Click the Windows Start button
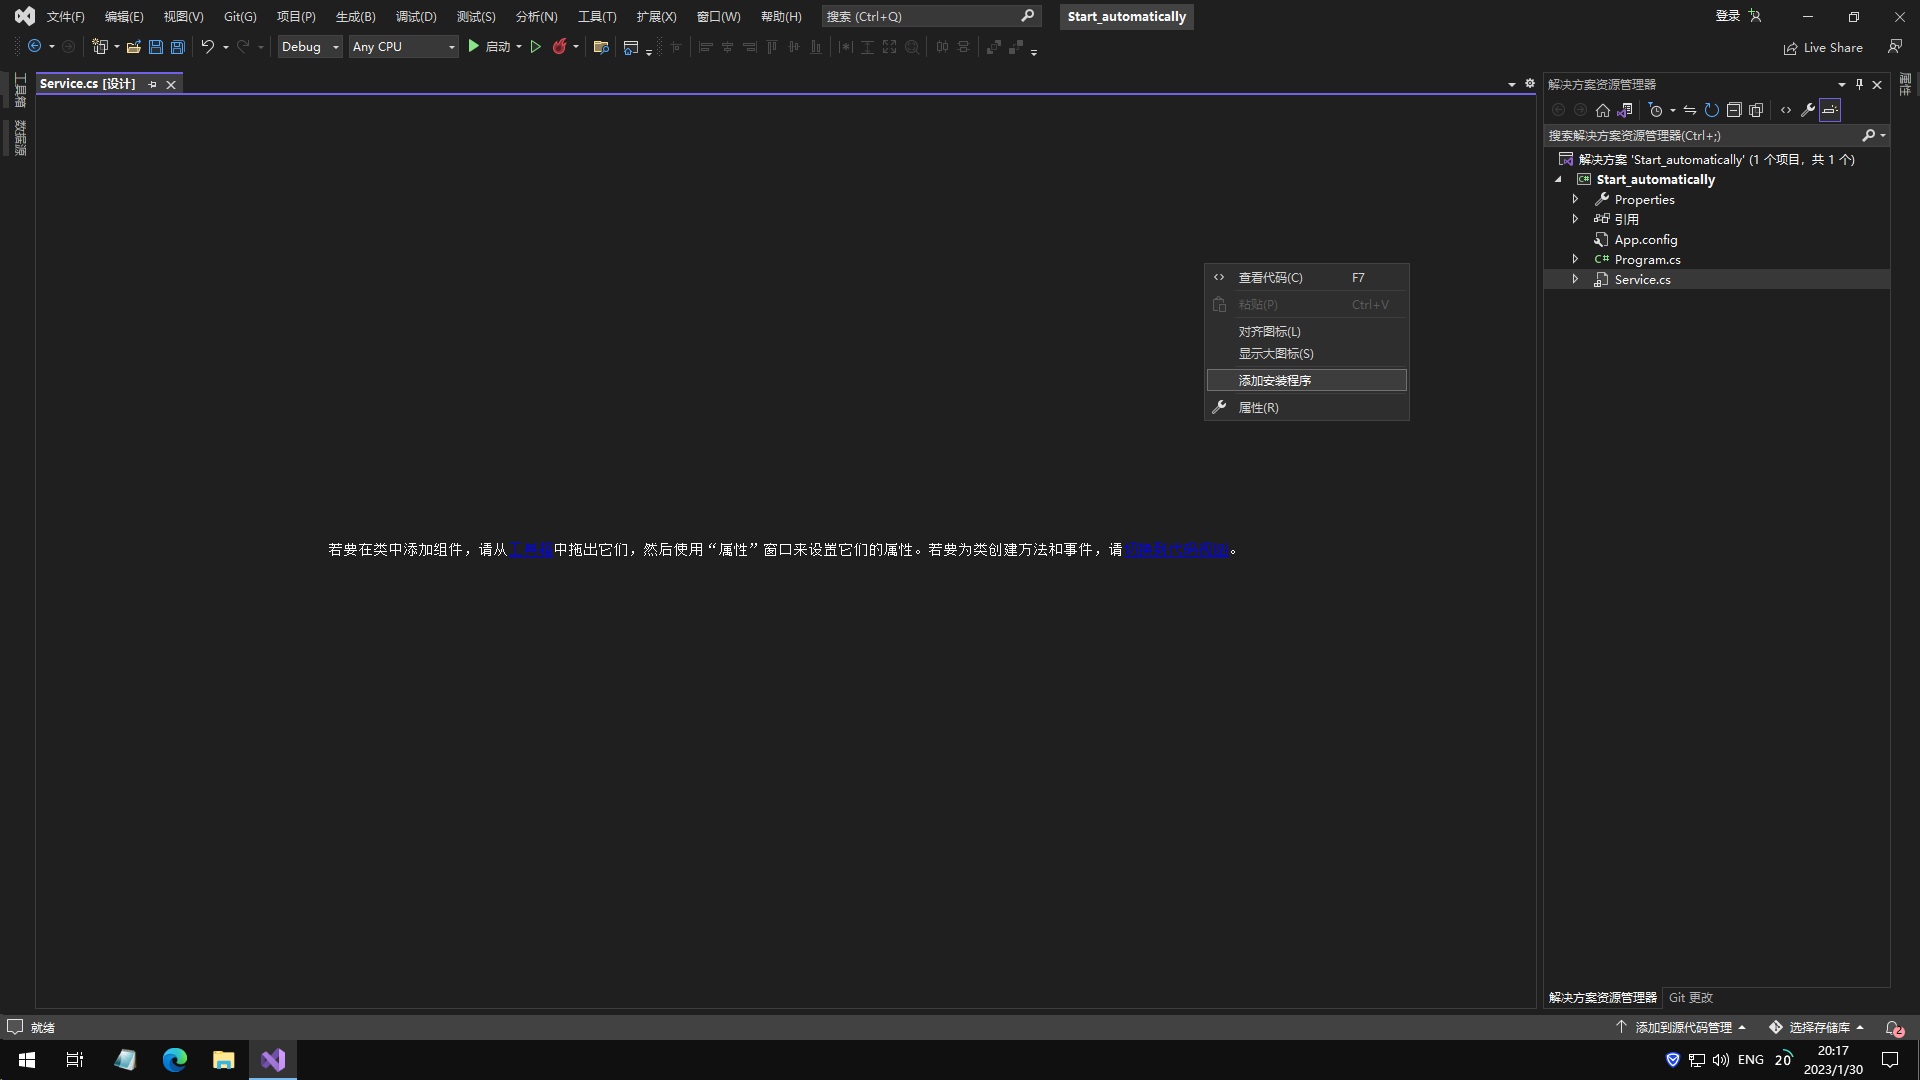1920x1080 pixels. click(x=27, y=1059)
